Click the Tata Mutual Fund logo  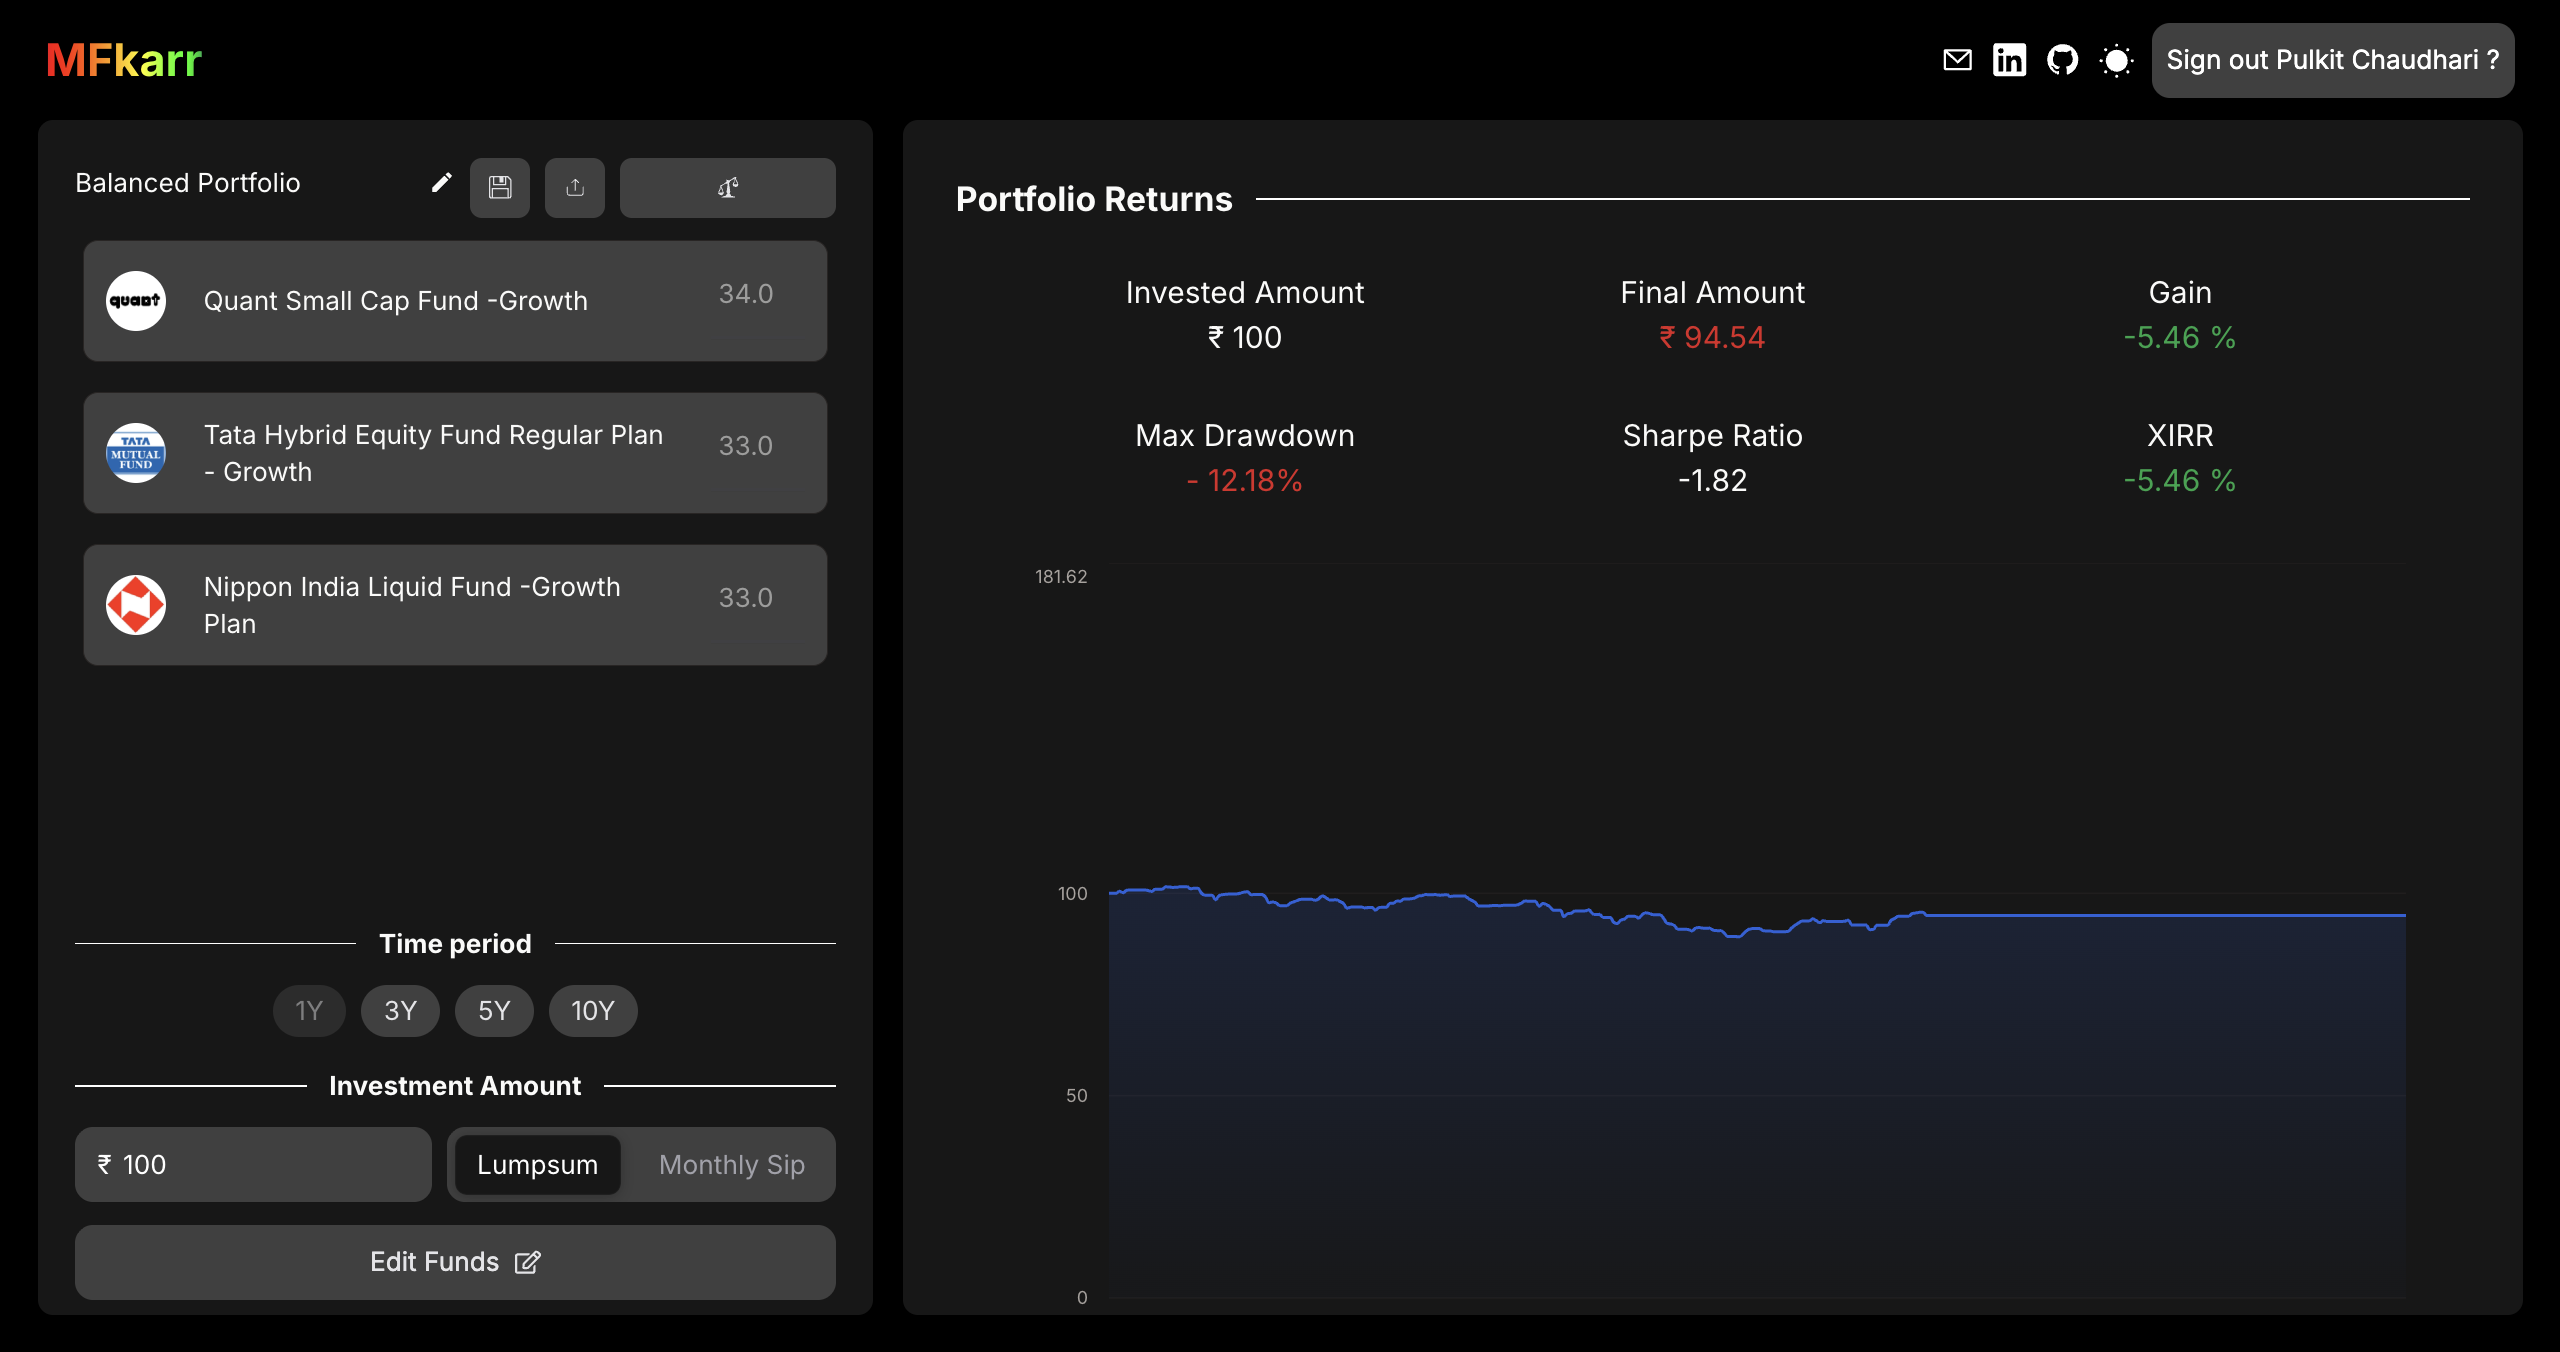pyautogui.click(x=136, y=452)
